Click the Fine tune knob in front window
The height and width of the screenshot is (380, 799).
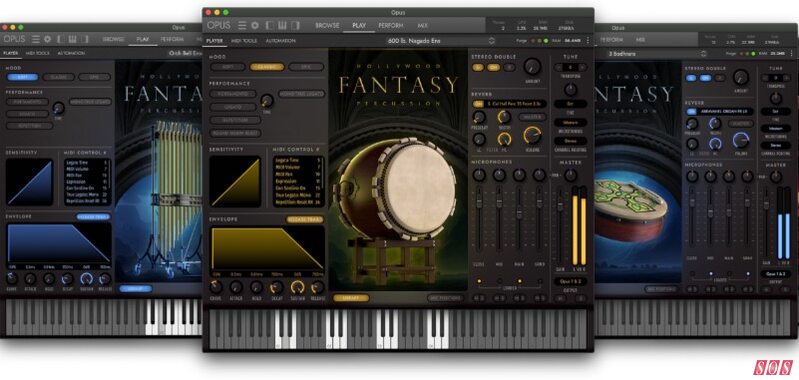click(571, 90)
